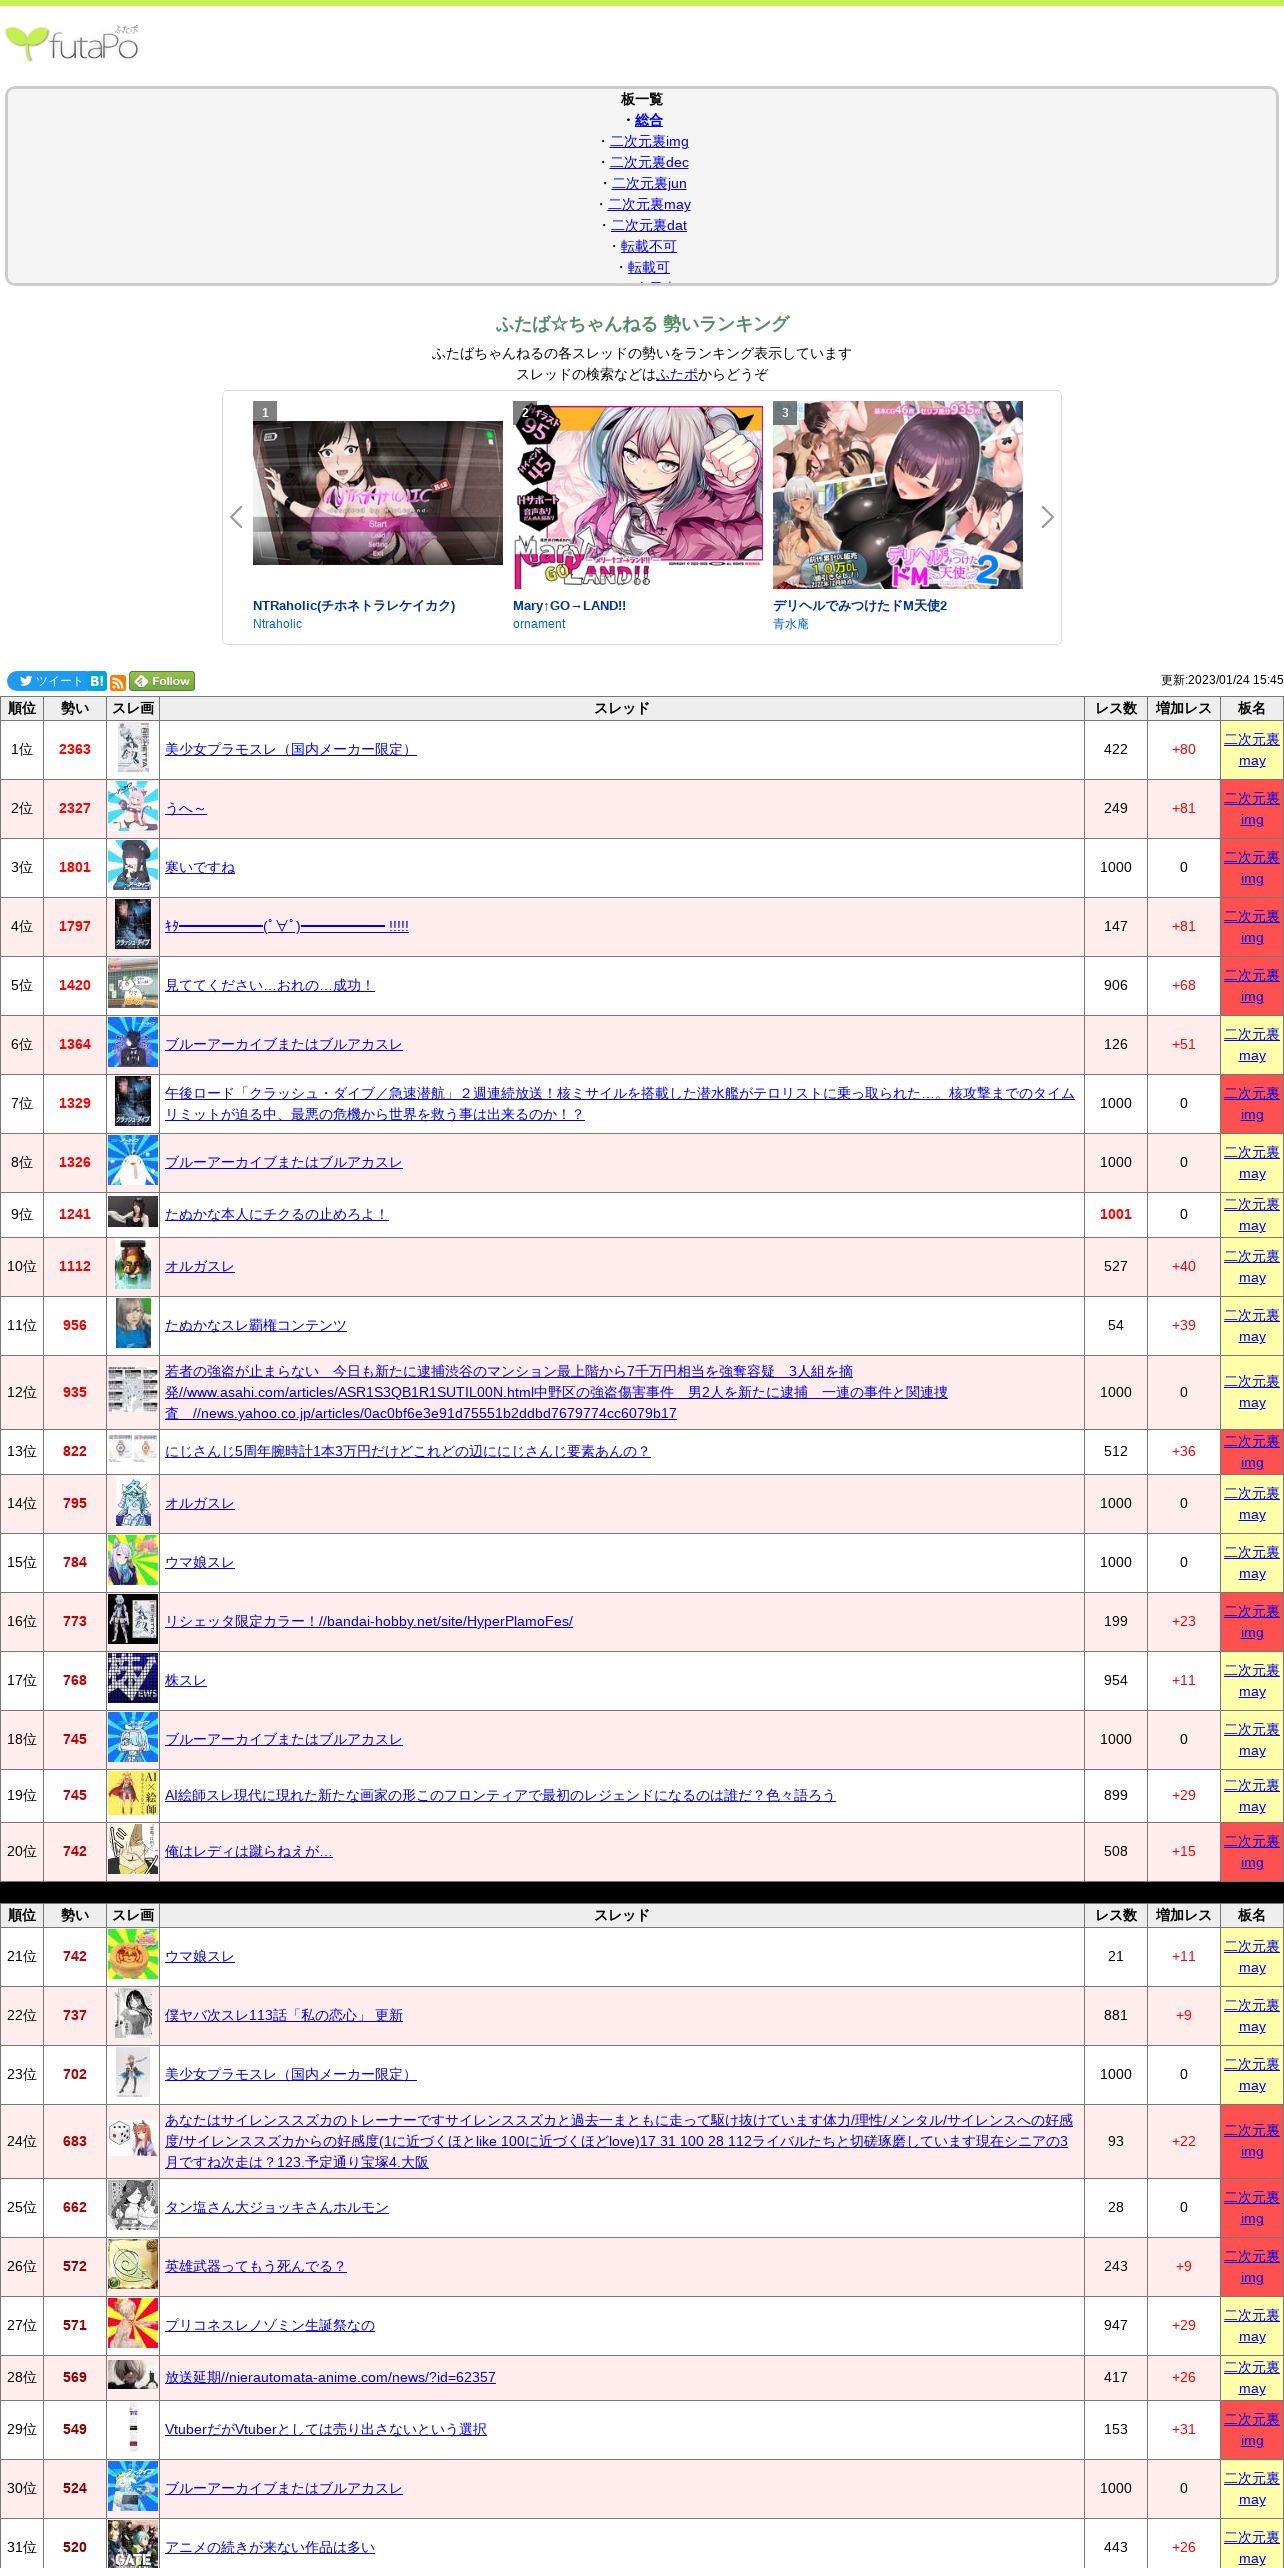Select 二次元裏dec in the board list
Viewport: 1284px width, 2568px height.
[x=649, y=162]
